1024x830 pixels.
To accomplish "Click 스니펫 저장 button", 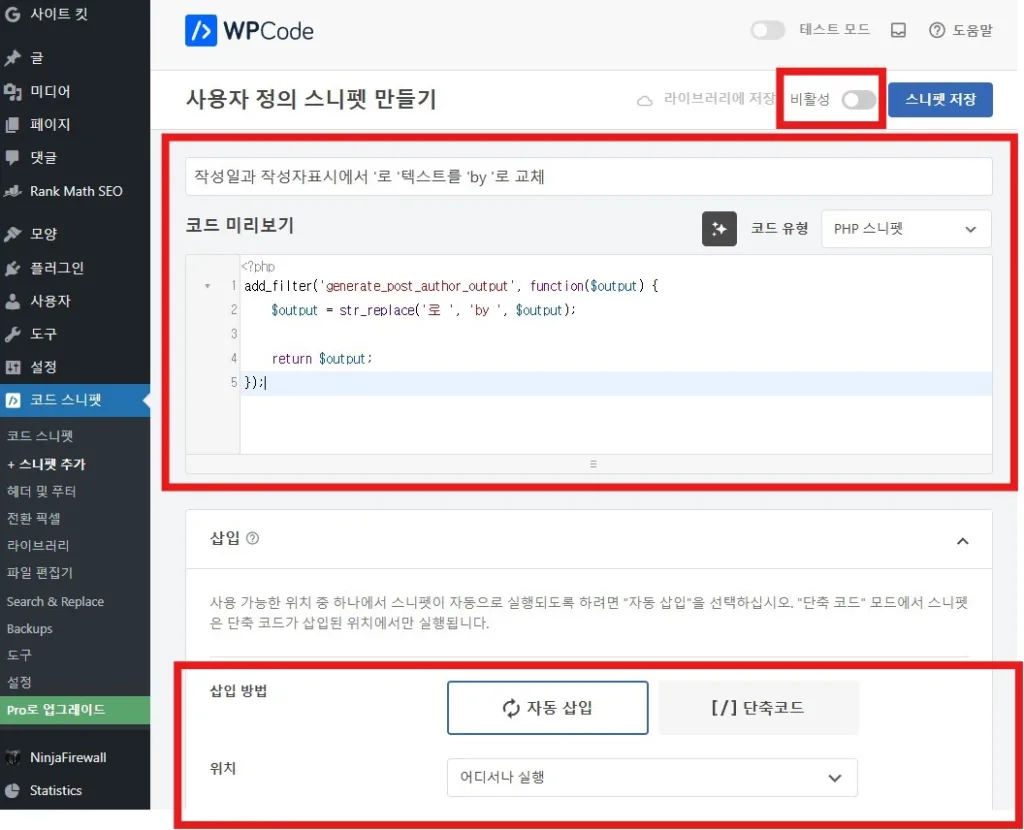I will pyautogui.click(x=940, y=100).
